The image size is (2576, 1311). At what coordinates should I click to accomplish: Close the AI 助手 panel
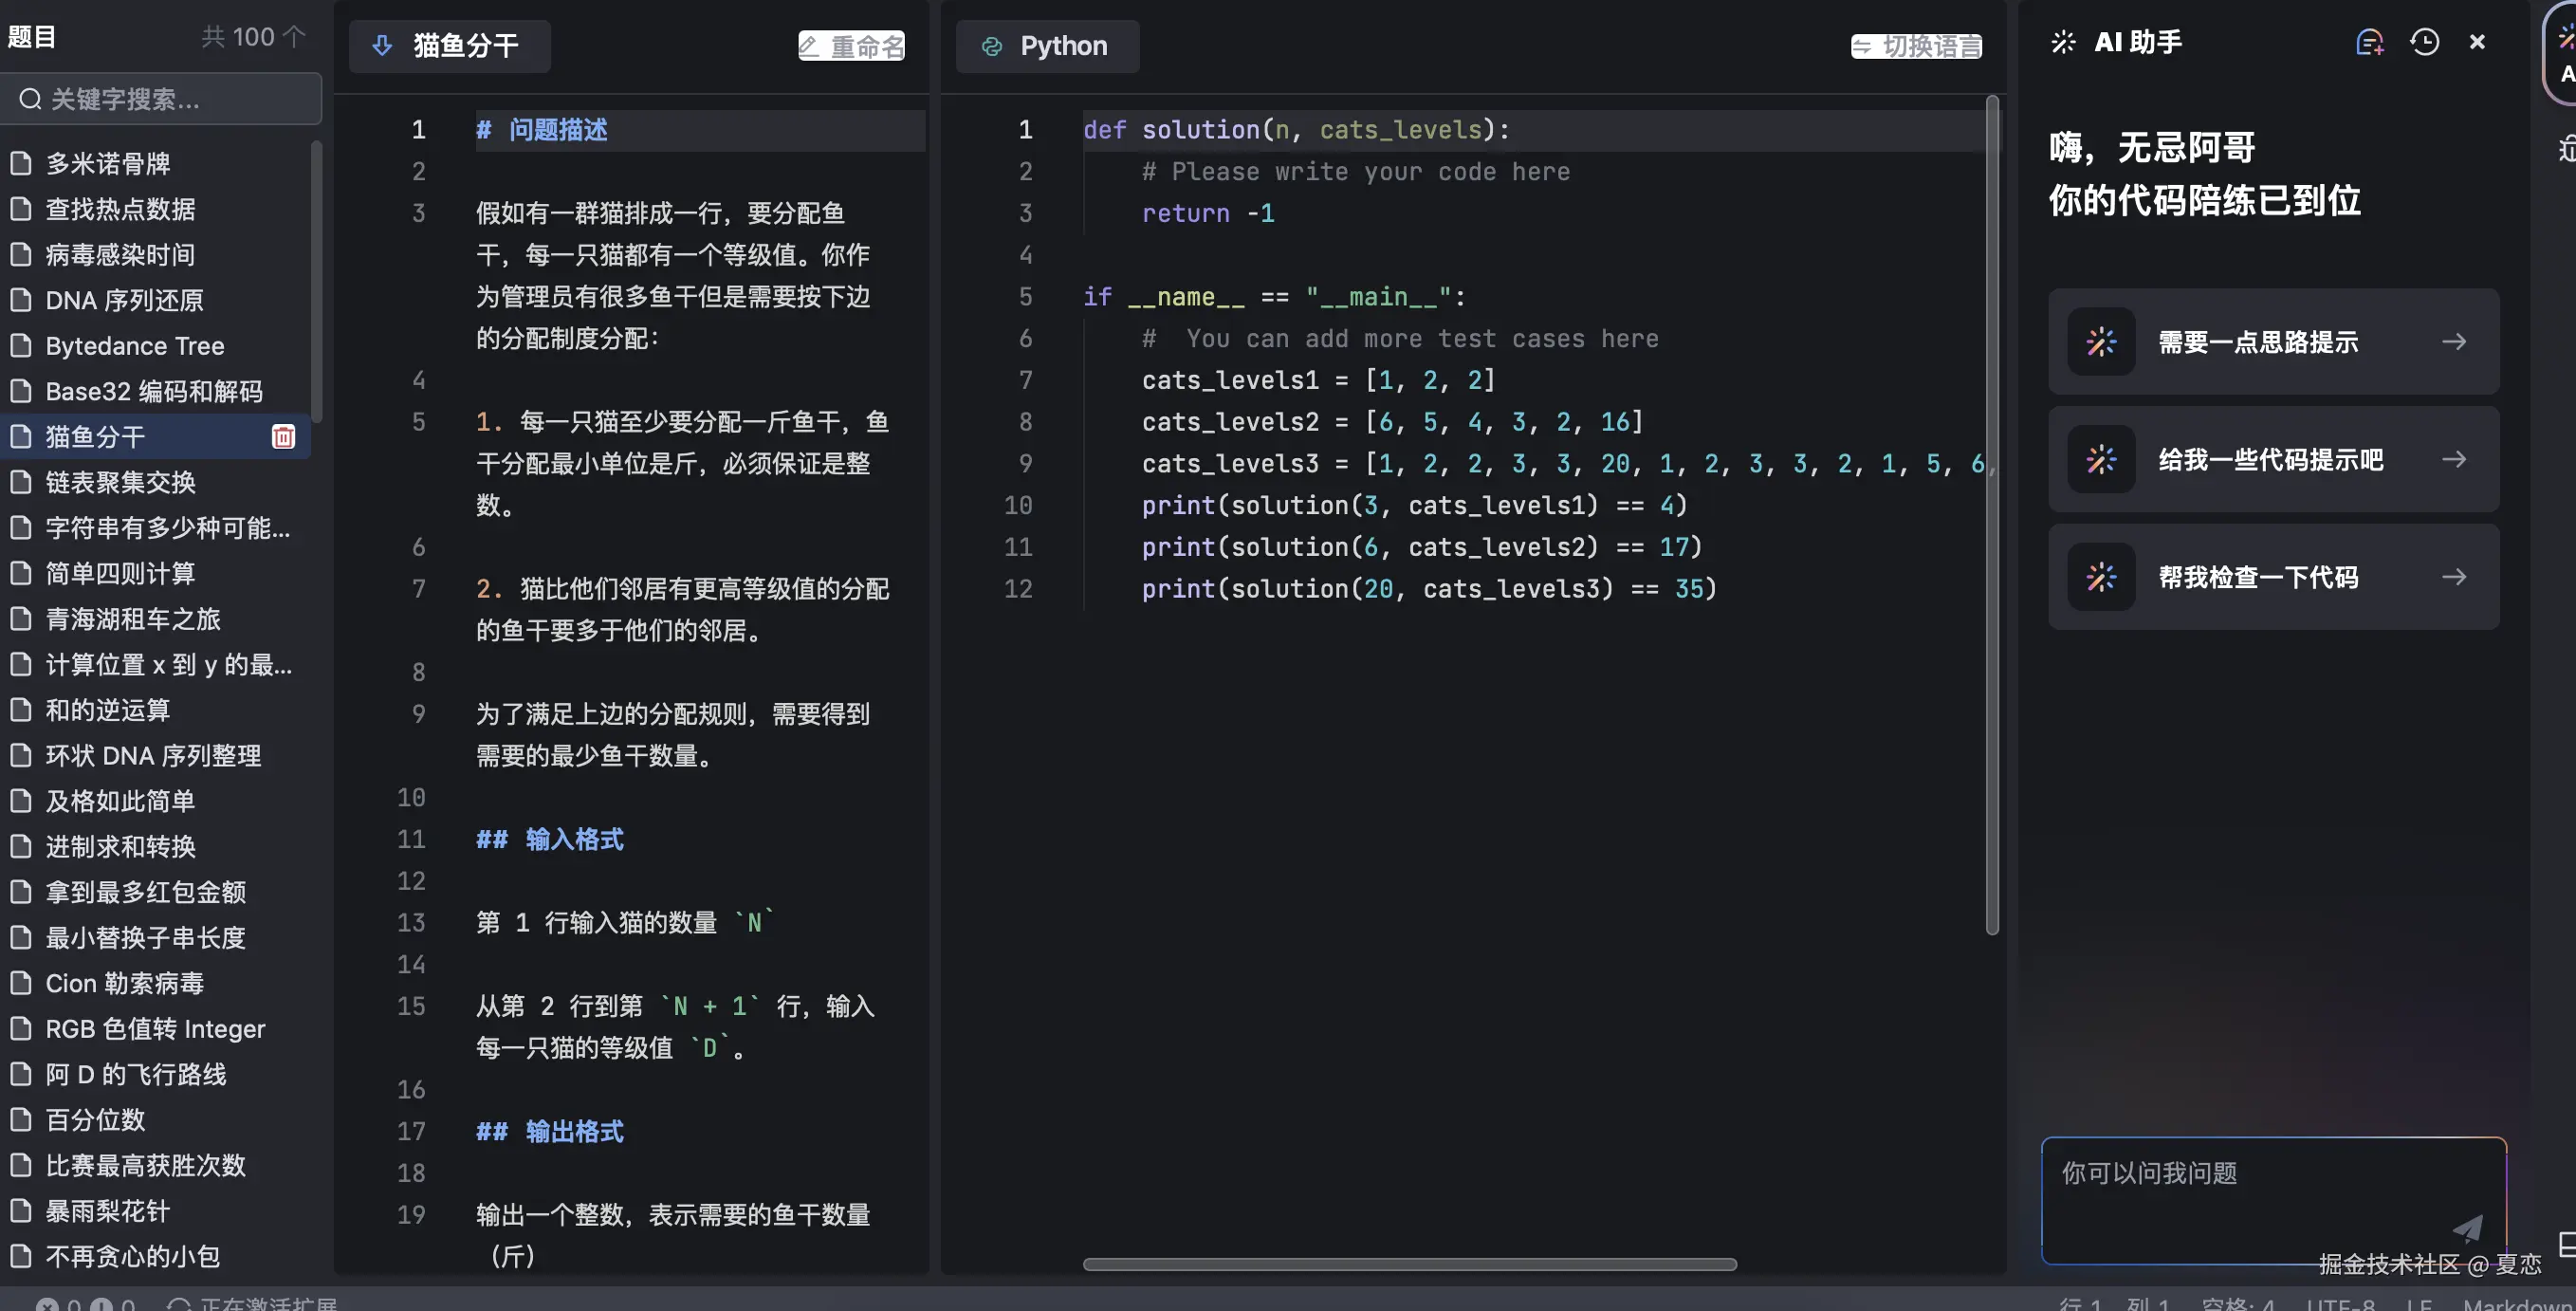click(x=2477, y=42)
